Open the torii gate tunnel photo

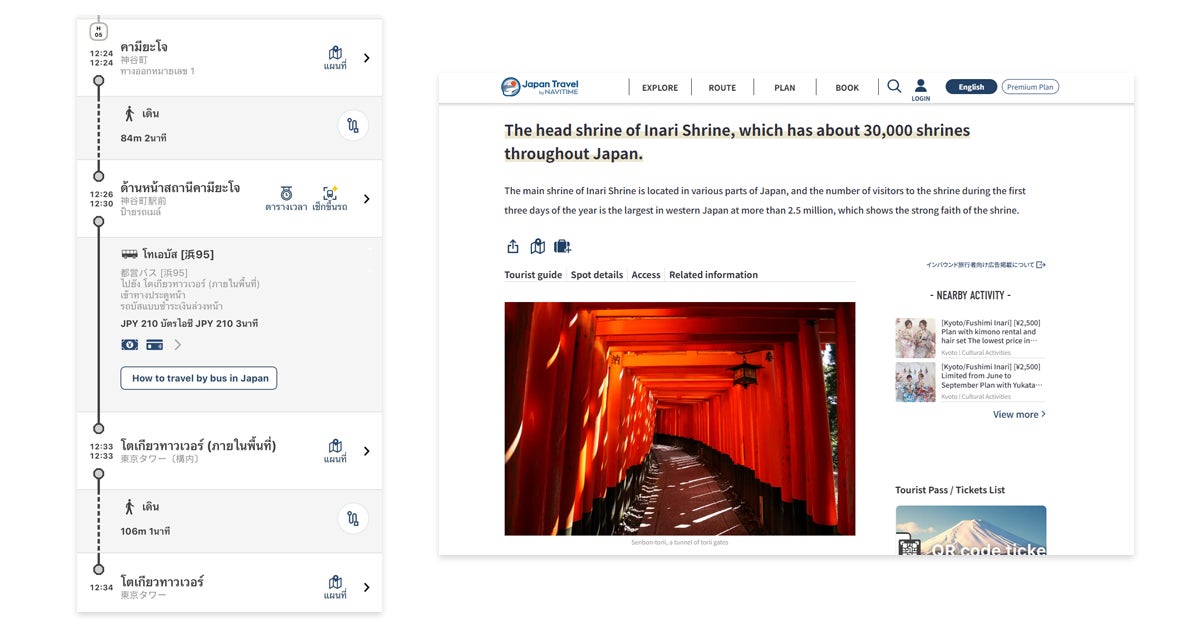coord(680,419)
